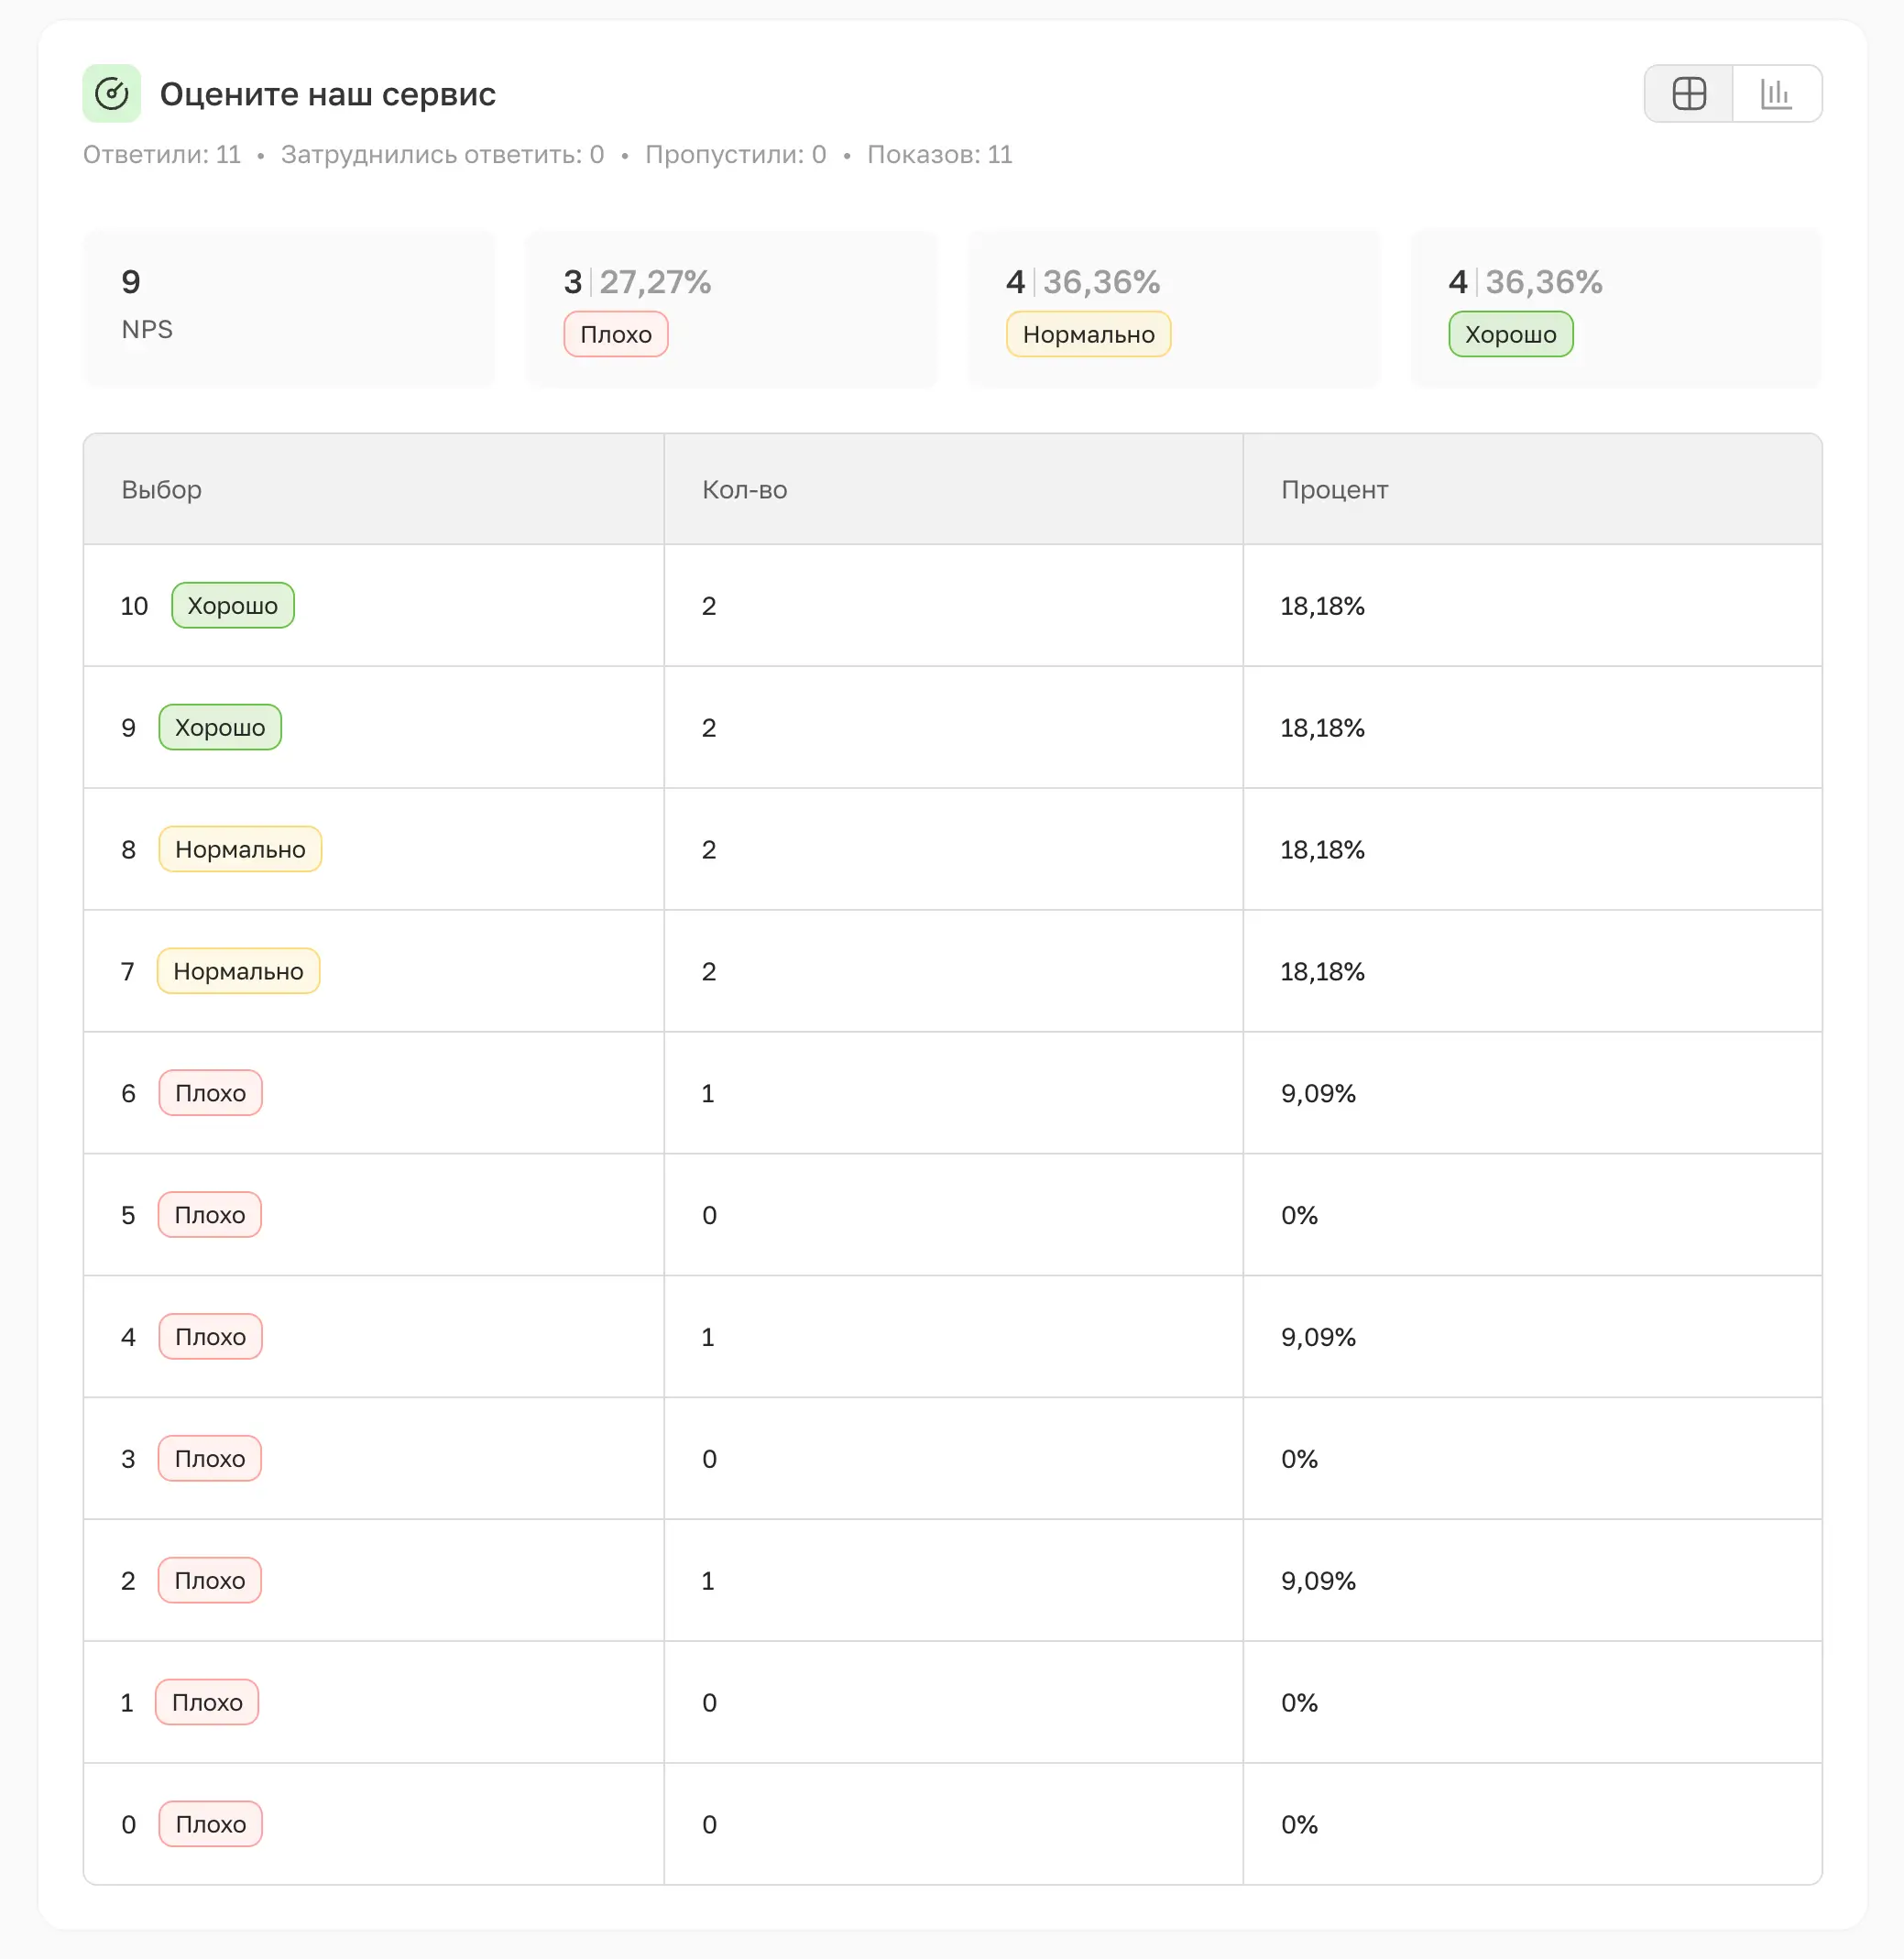Click the Нормально badge in row 7
1904x1959 pixels.
[238, 972]
